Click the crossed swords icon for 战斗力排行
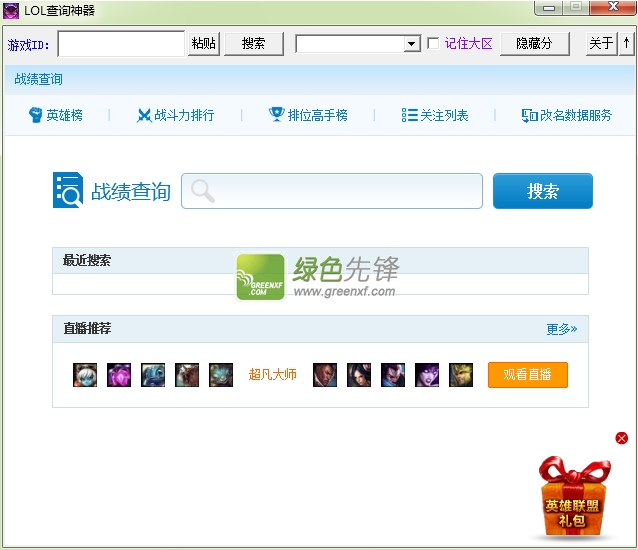The width and height of the screenshot is (638, 550). point(143,116)
